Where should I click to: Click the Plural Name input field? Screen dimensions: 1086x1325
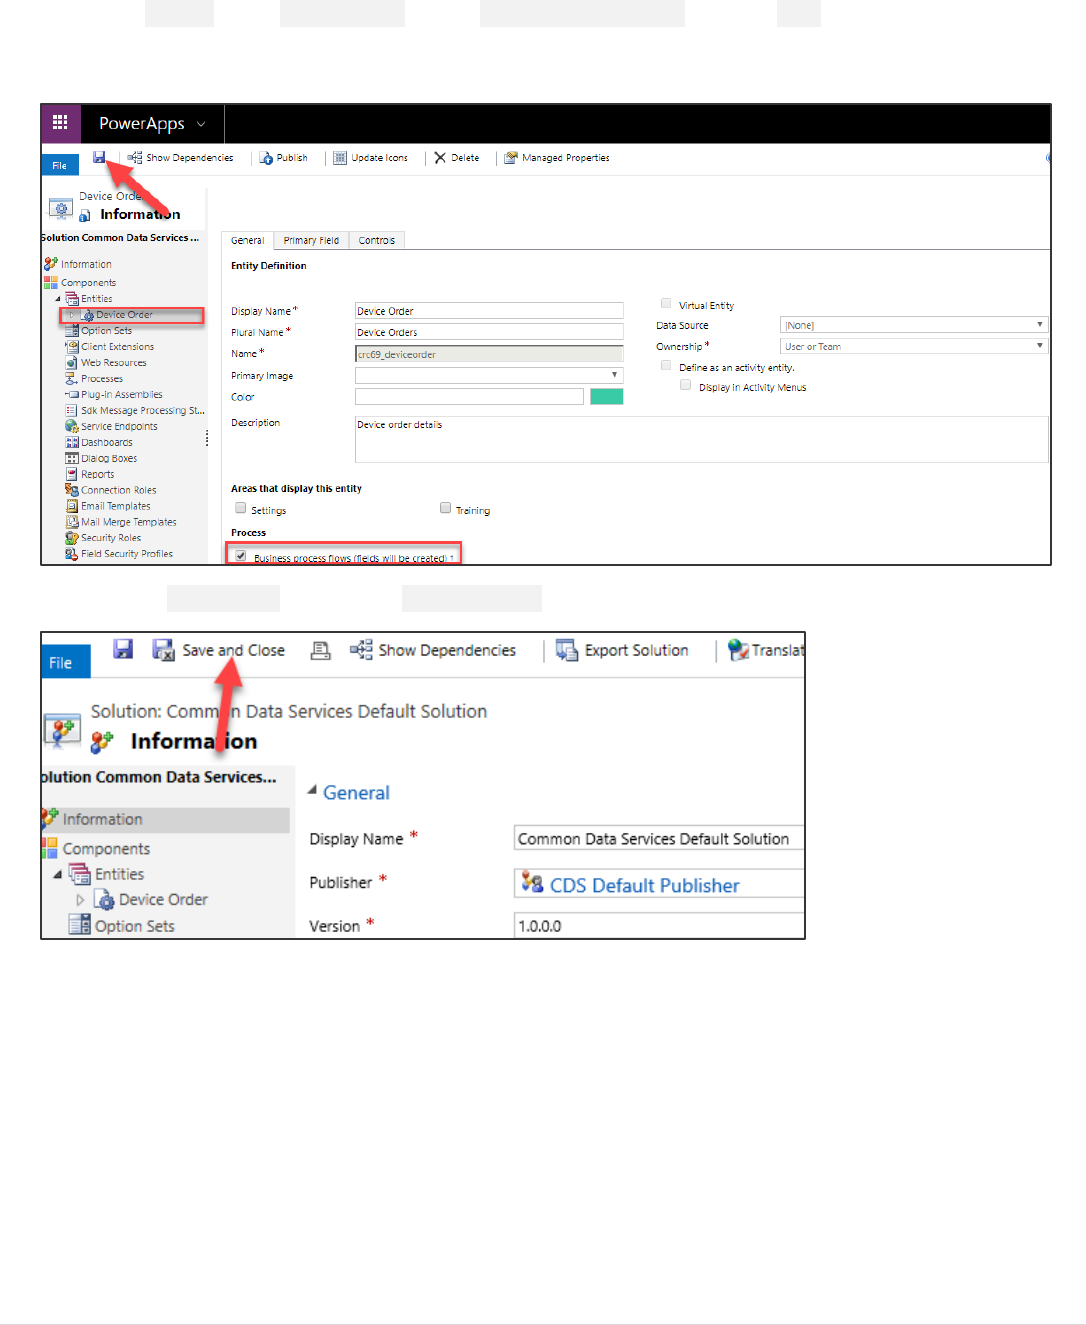coord(489,332)
